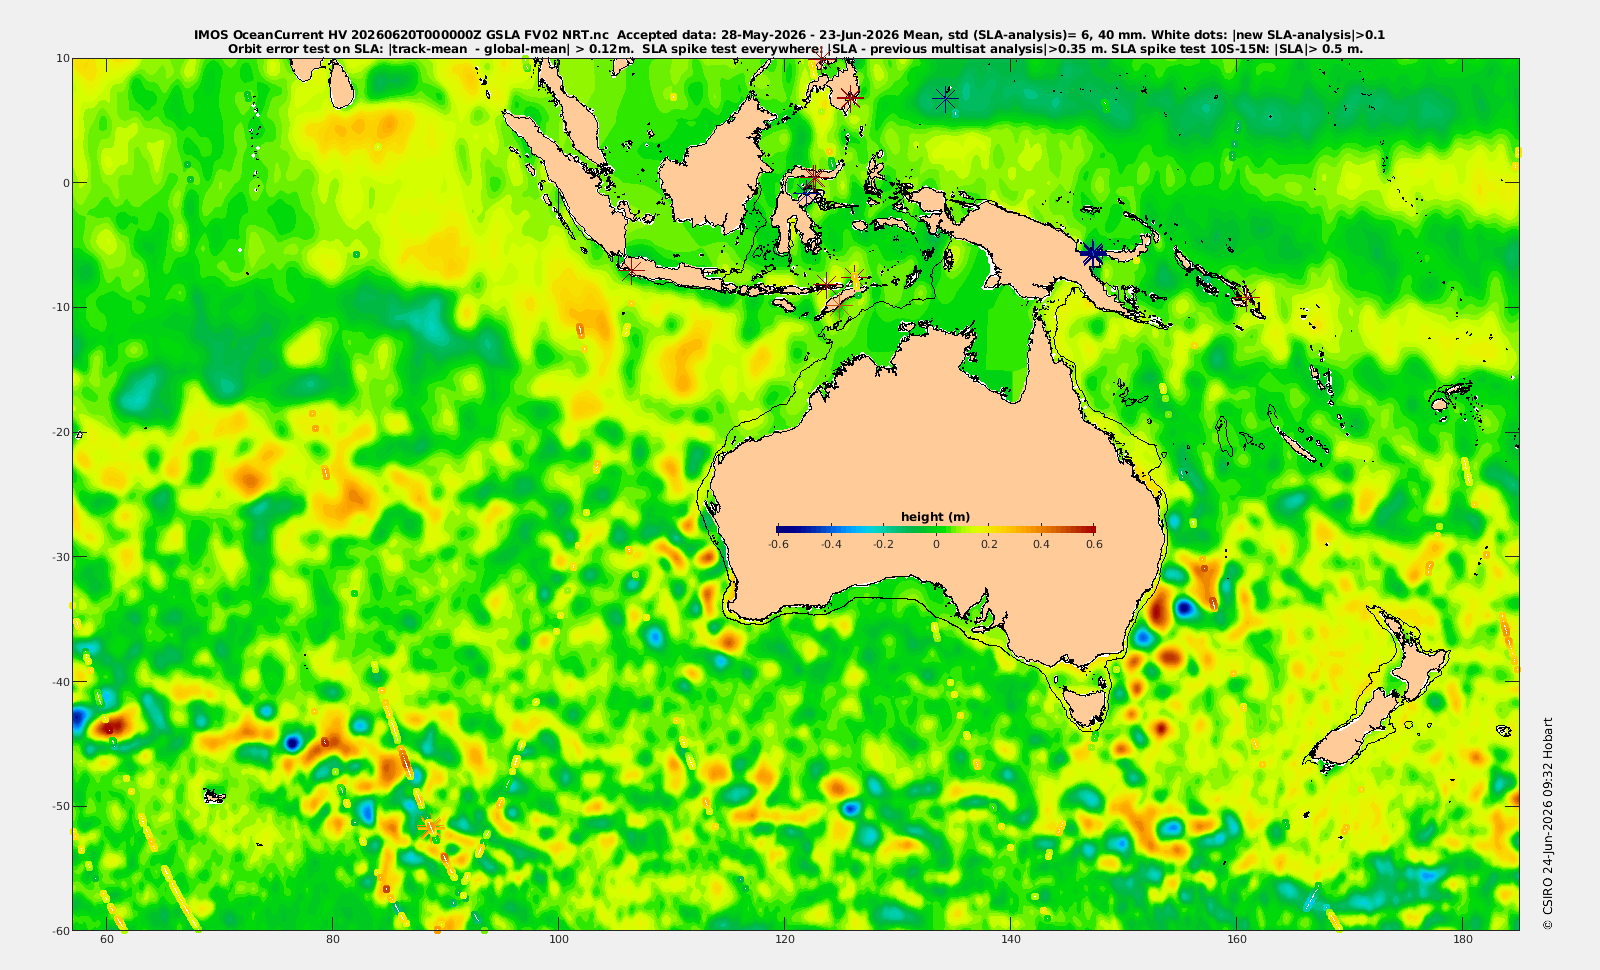Click the longitude 140 x-axis label
Screen dimensions: 1600x970
click(x=1011, y=940)
